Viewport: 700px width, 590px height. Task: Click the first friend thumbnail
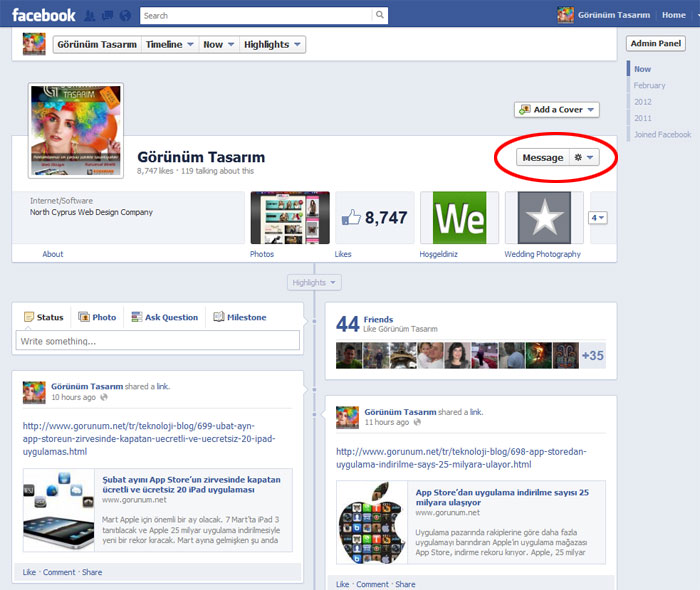pyautogui.click(x=349, y=355)
